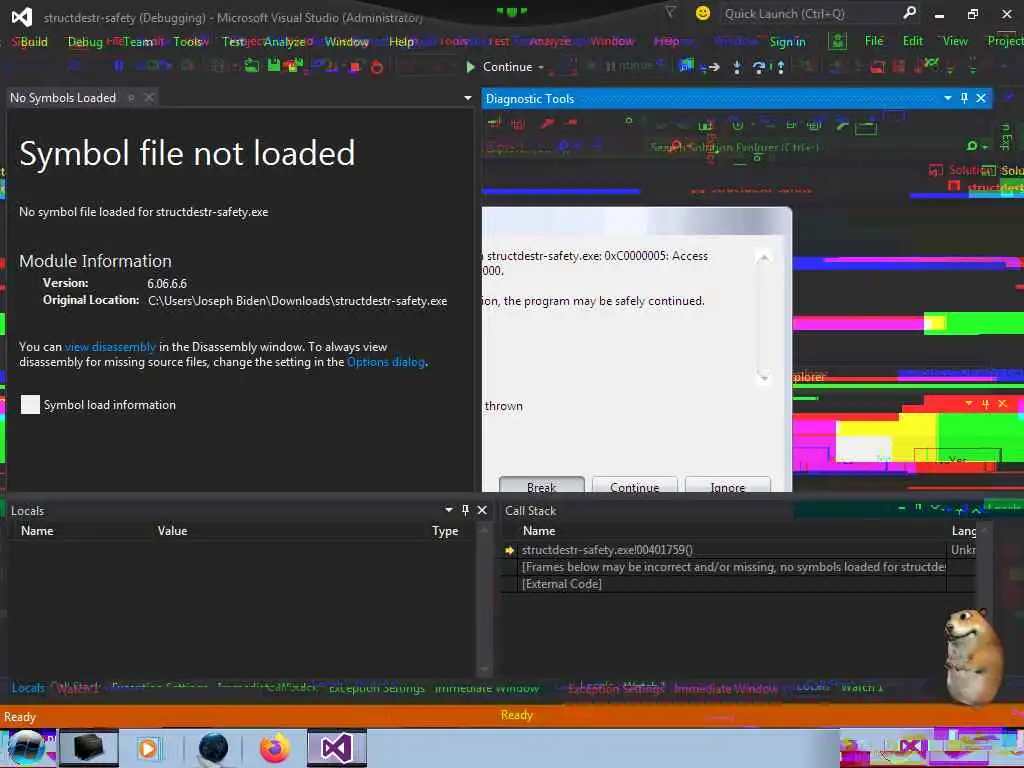Toggle Symbol load information box
The height and width of the screenshot is (768, 1024).
[30, 405]
